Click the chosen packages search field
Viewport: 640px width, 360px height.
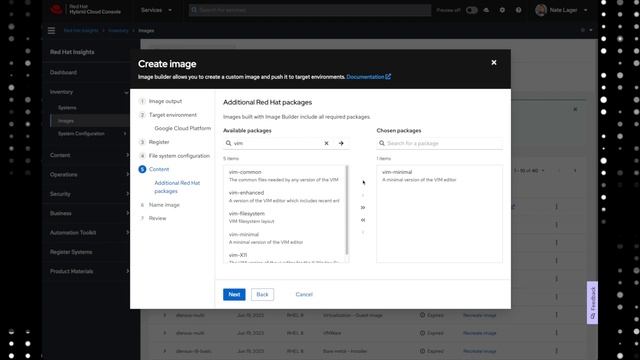pos(439,143)
